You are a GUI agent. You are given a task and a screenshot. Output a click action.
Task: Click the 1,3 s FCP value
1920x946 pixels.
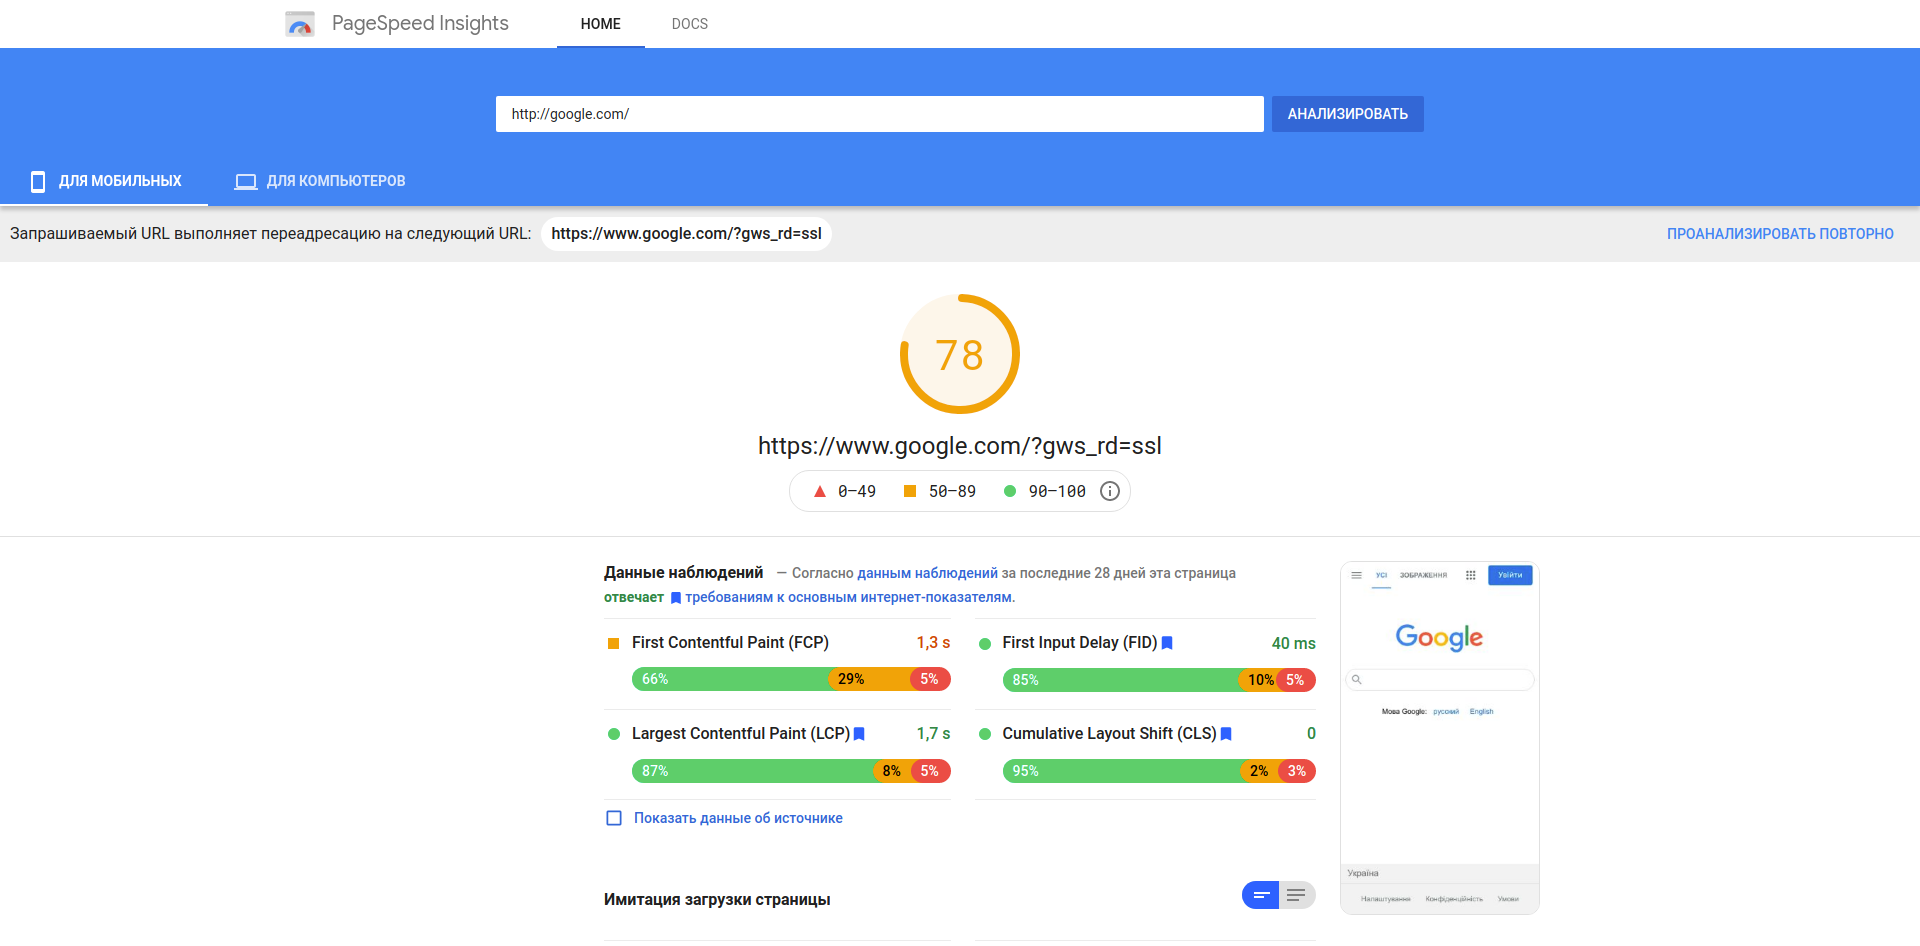(x=933, y=643)
